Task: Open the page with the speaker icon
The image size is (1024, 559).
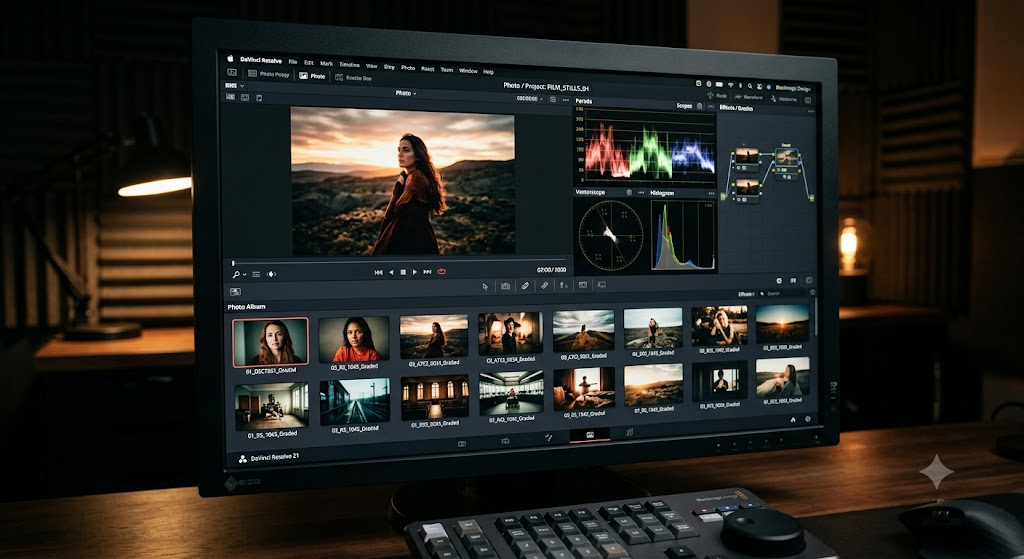Action: pyautogui.click(x=505, y=441)
